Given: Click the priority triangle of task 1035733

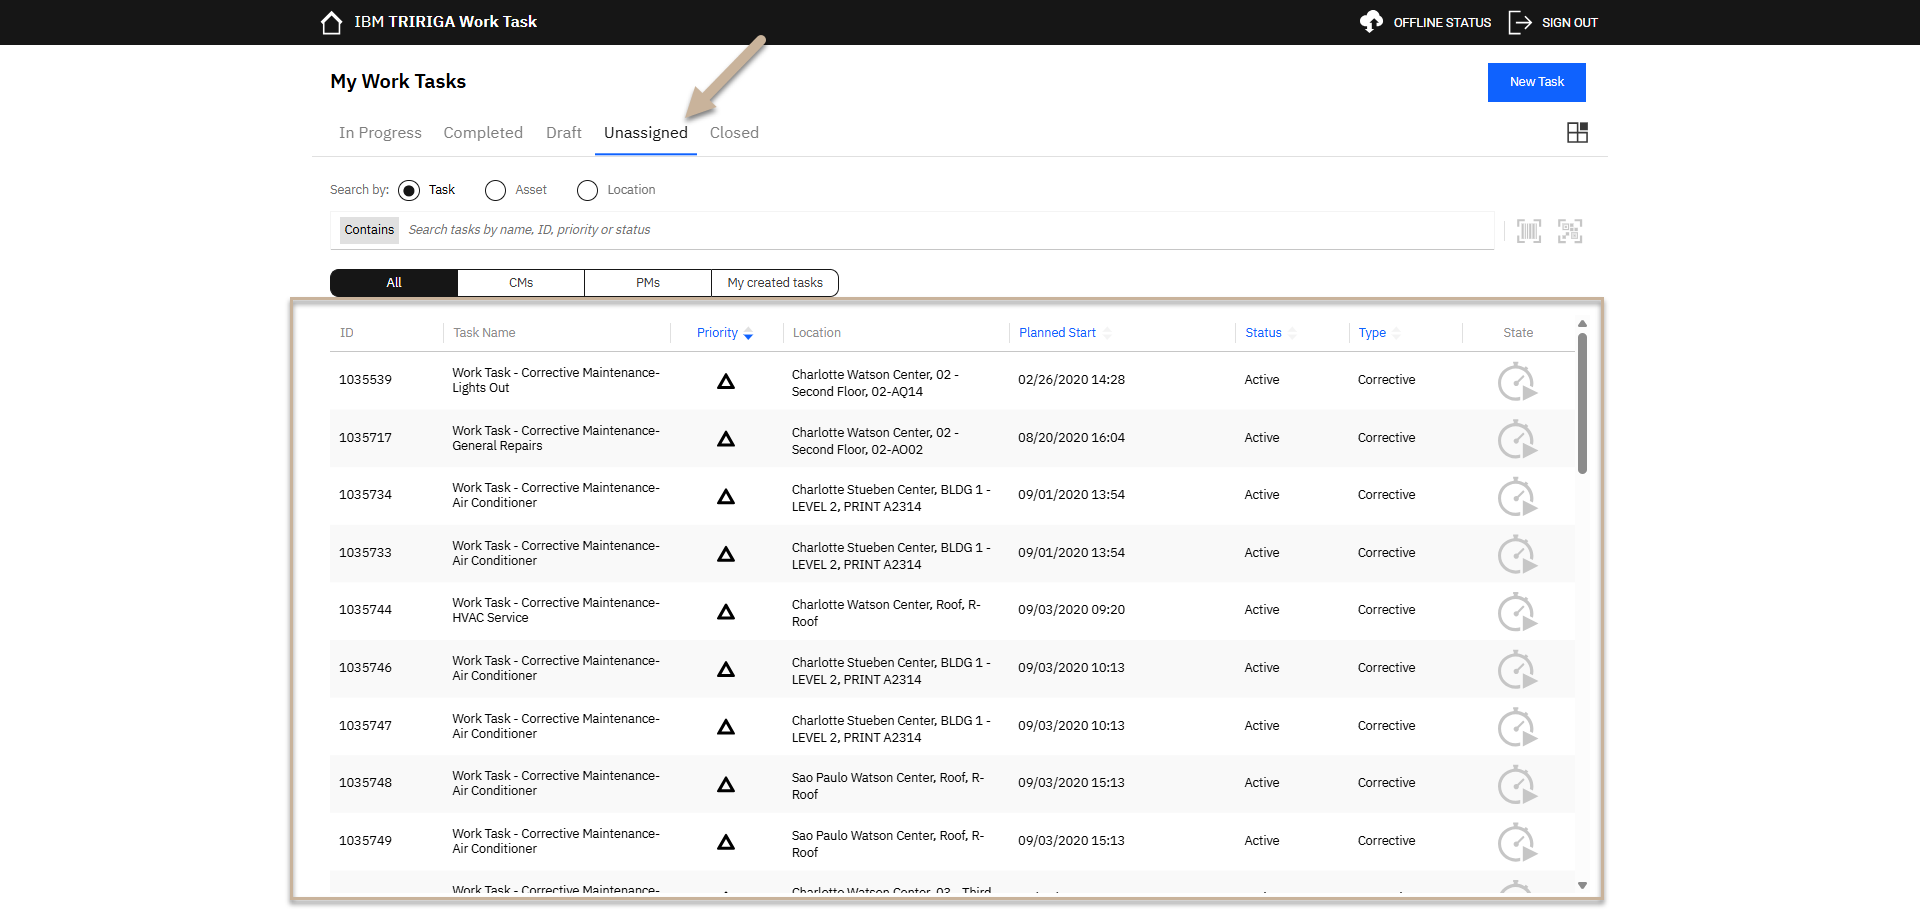Looking at the screenshot, I should [x=726, y=554].
